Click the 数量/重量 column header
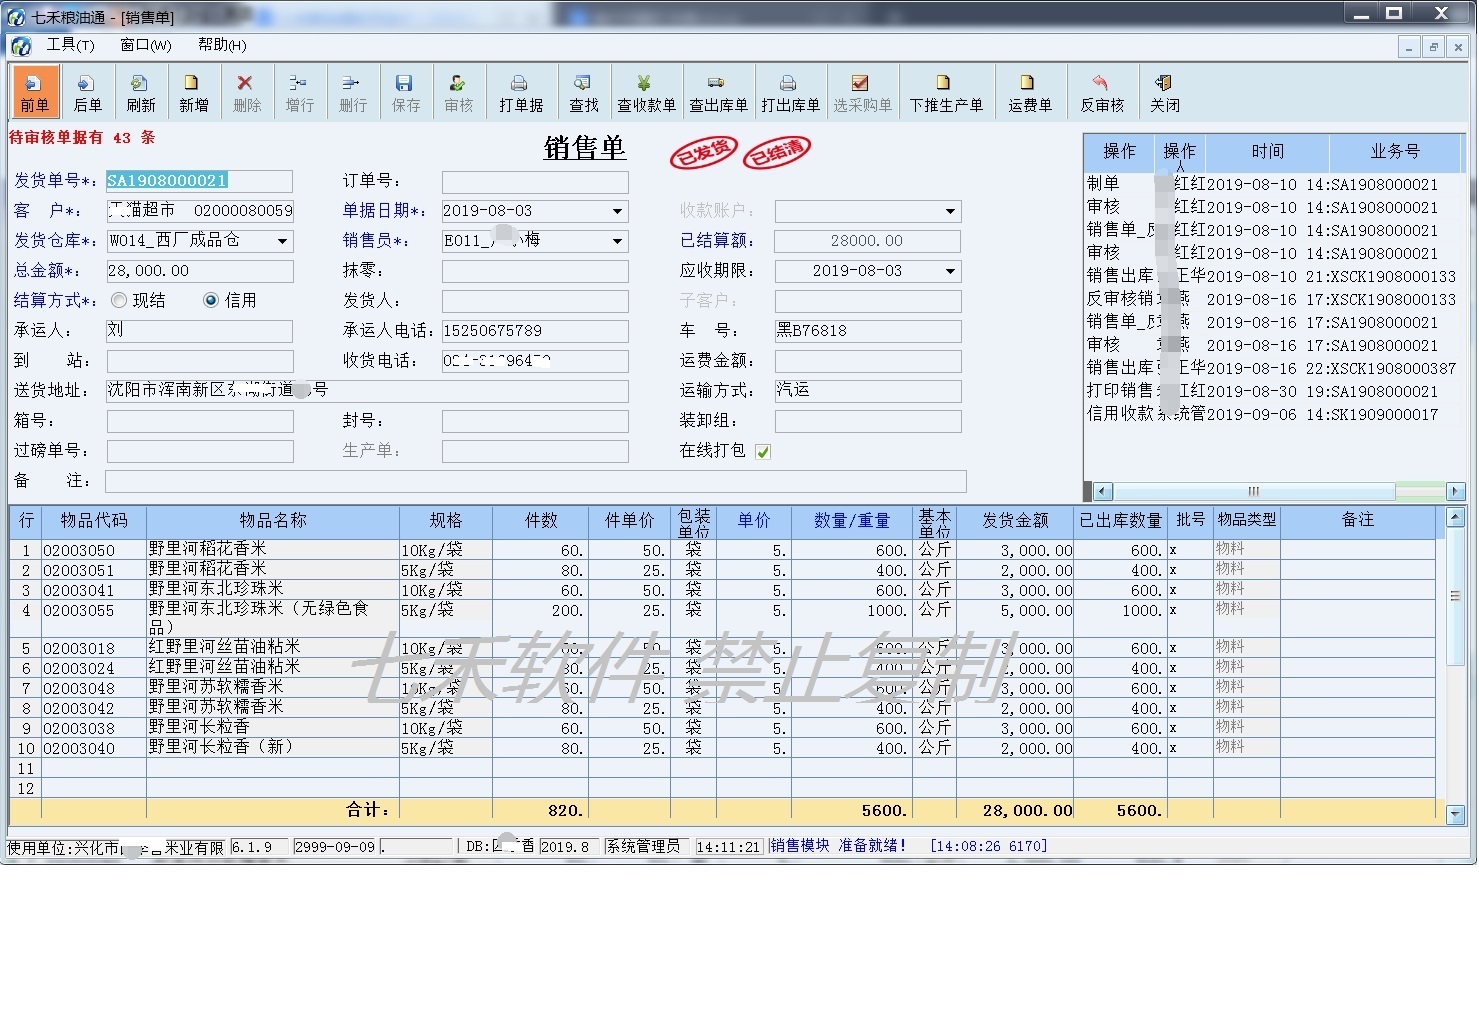This screenshot has height=1016, width=1479. pyautogui.click(x=851, y=521)
